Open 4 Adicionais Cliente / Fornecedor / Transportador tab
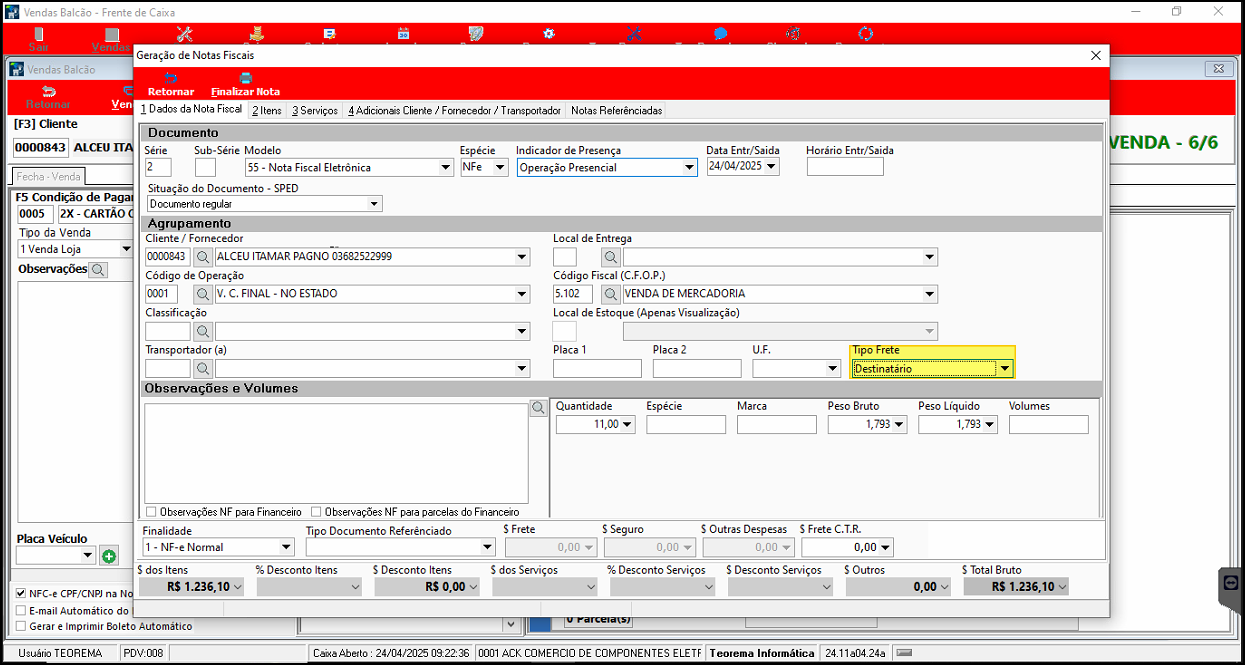Screen dimensions: 1245x665 point(455,110)
